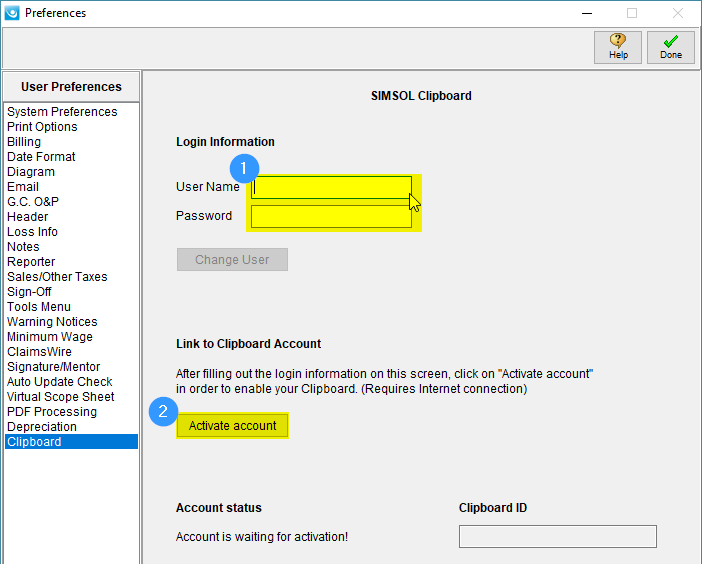The image size is (702, 564).
Task: Select Header in the preferences list
Action: coord(71,217)
